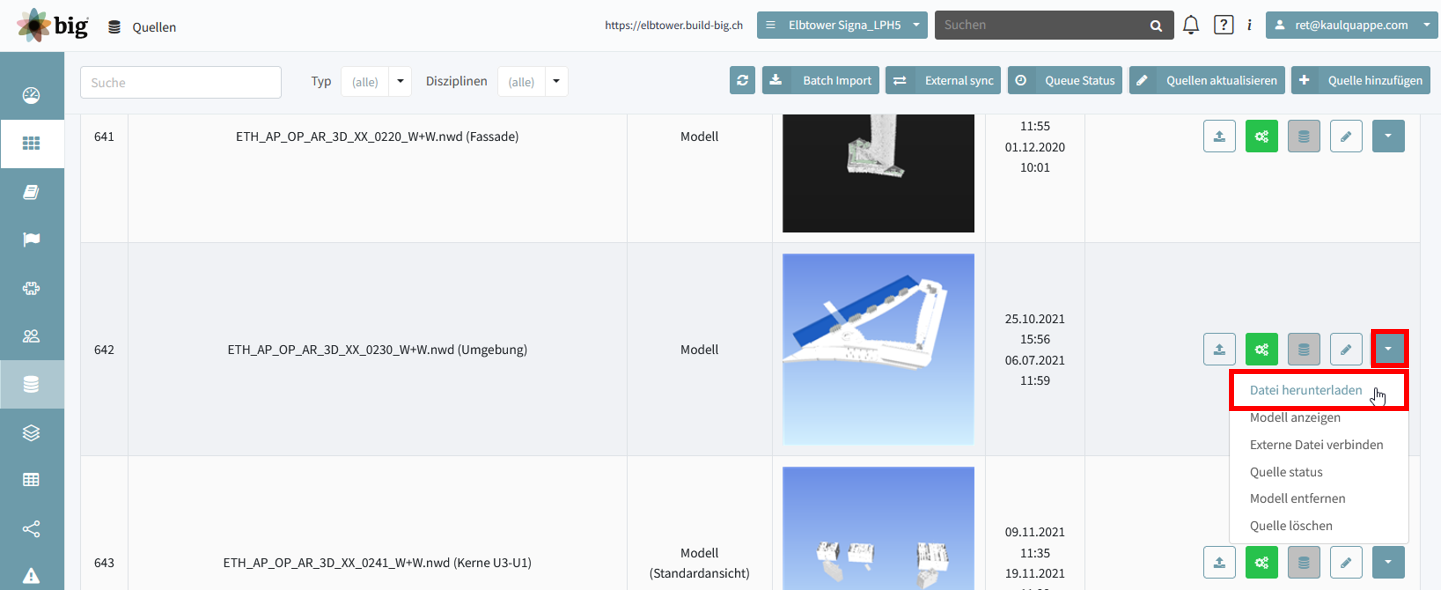Image resolution: width=1441 pixels, height=590 pixels.
Task: Click row number 643
Action: pyautogui.click(x=104, y=563)
